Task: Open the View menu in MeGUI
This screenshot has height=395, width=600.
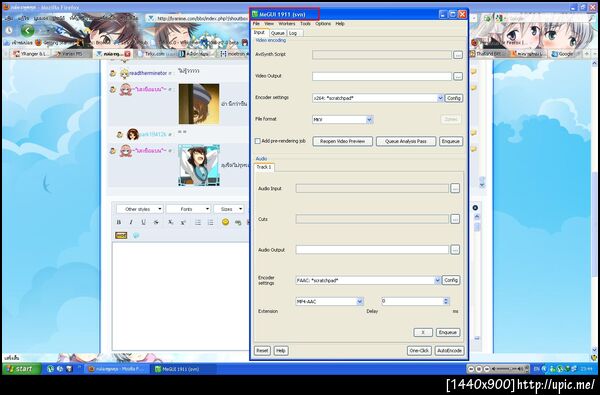Action: click(x=269, y=24)
